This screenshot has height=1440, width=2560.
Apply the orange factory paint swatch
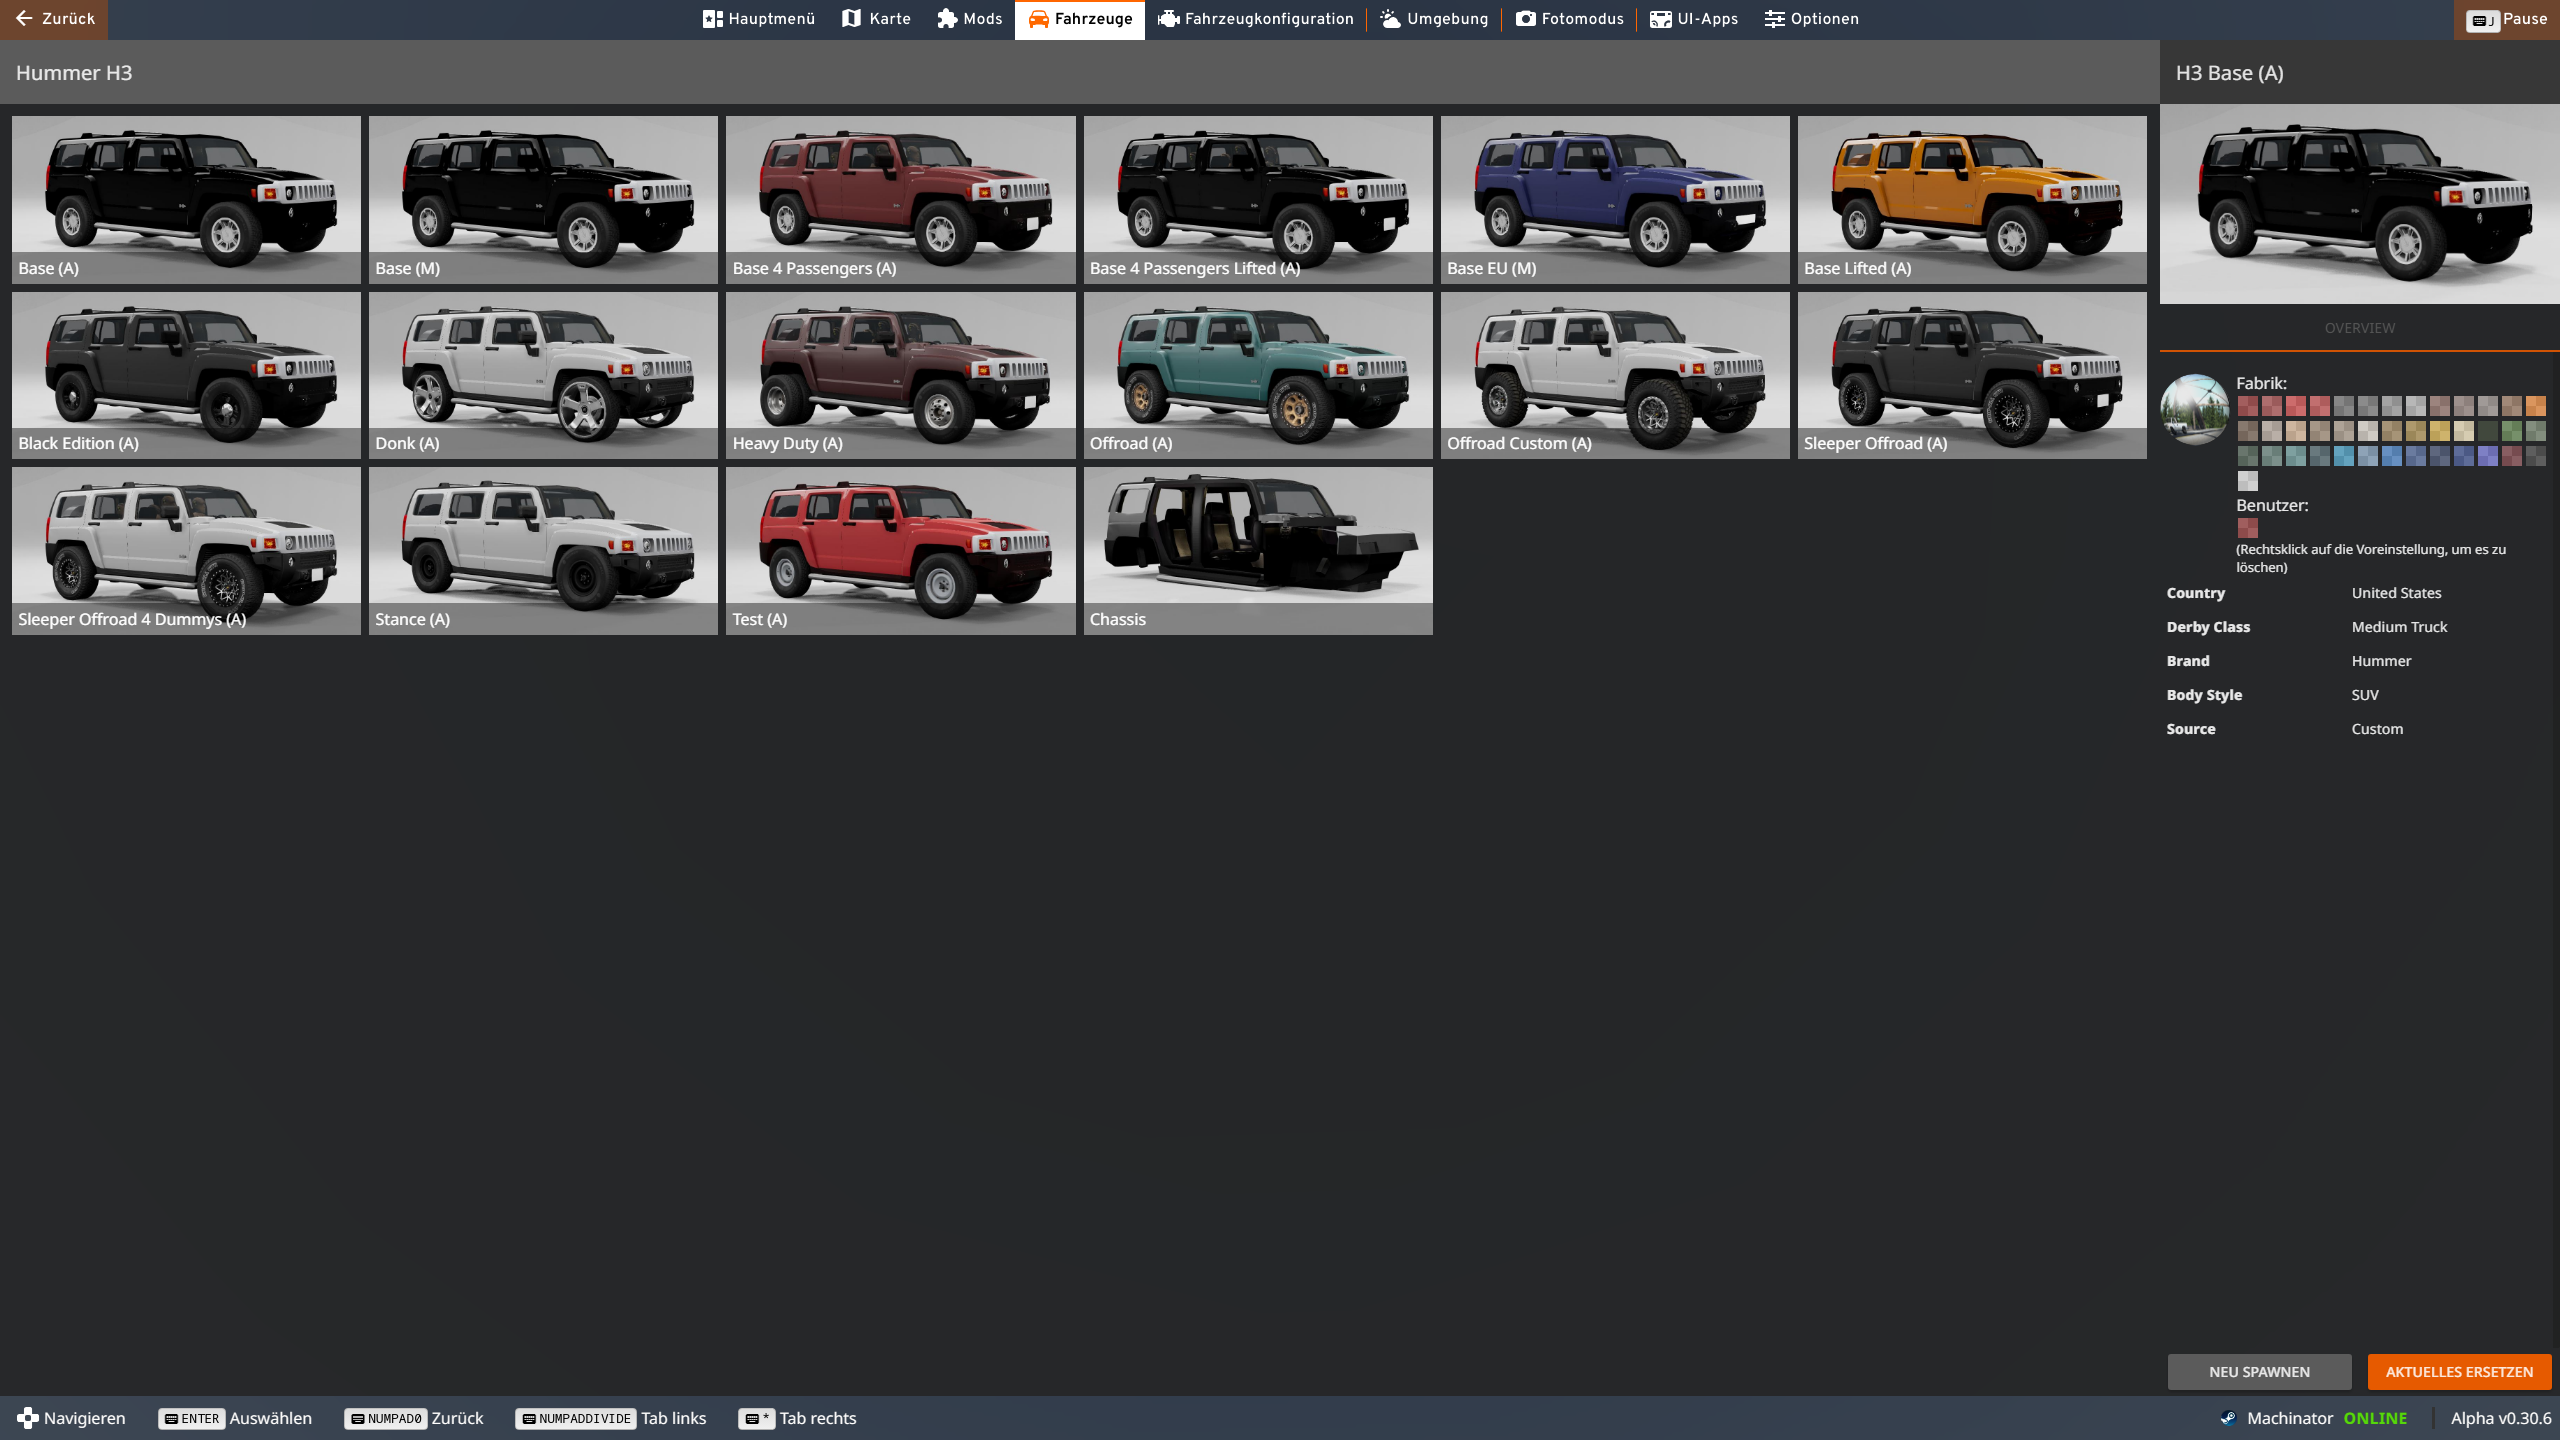coord(2535,406)
